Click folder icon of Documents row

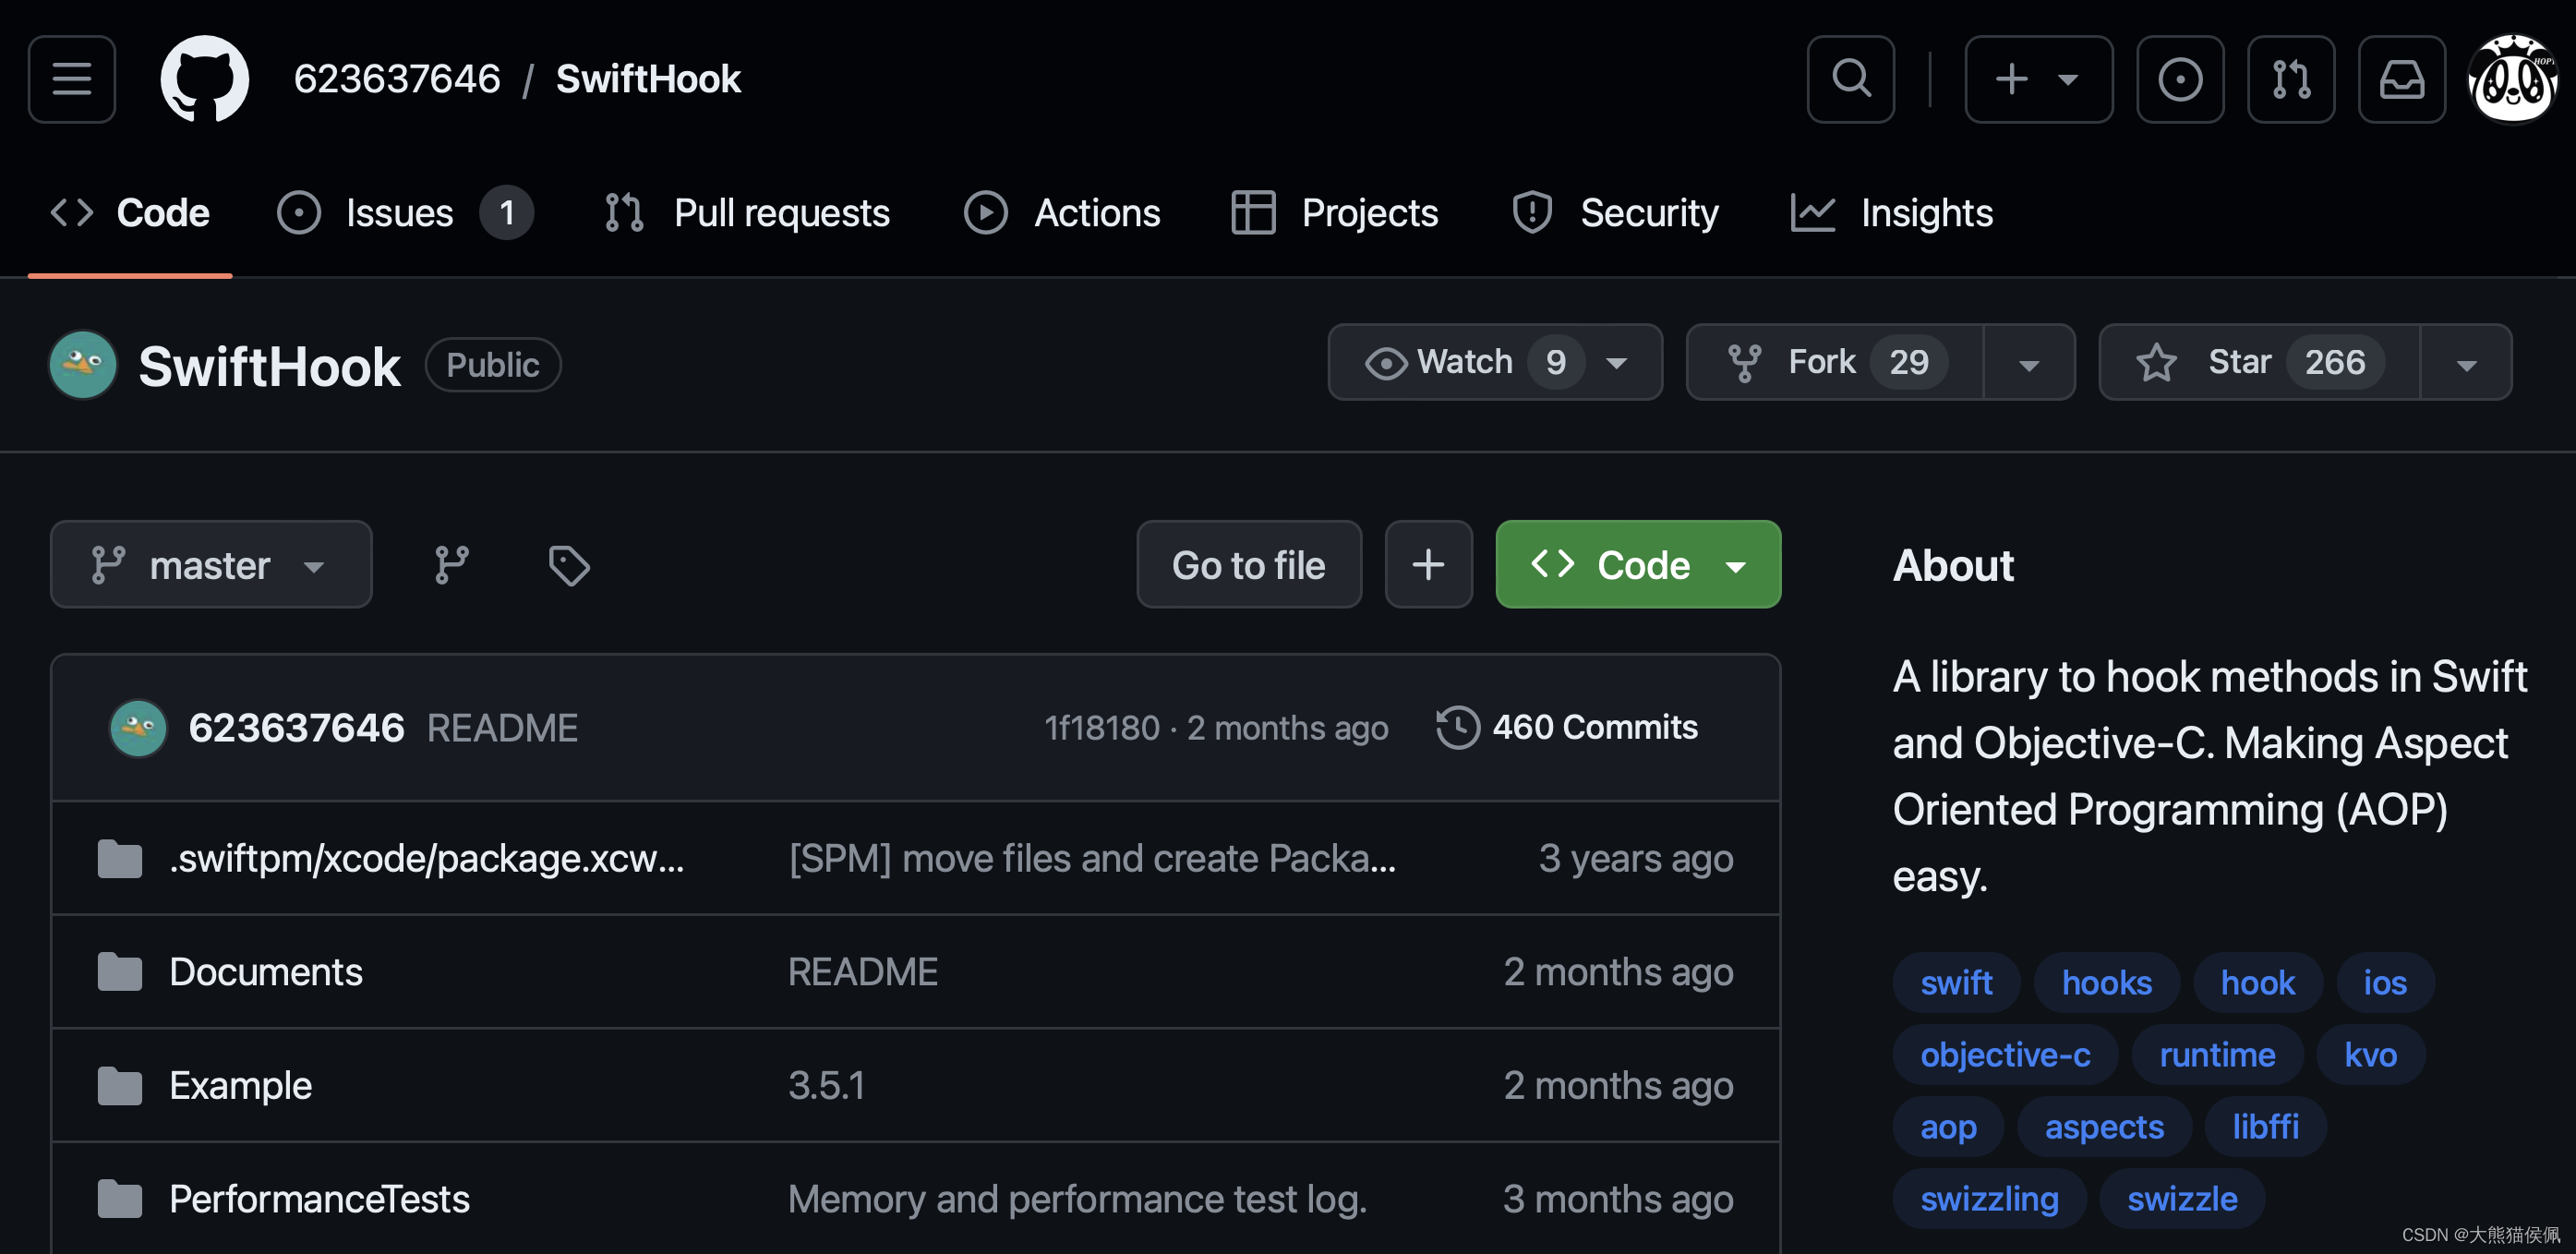pyautogui.click(x=120, y=972)
